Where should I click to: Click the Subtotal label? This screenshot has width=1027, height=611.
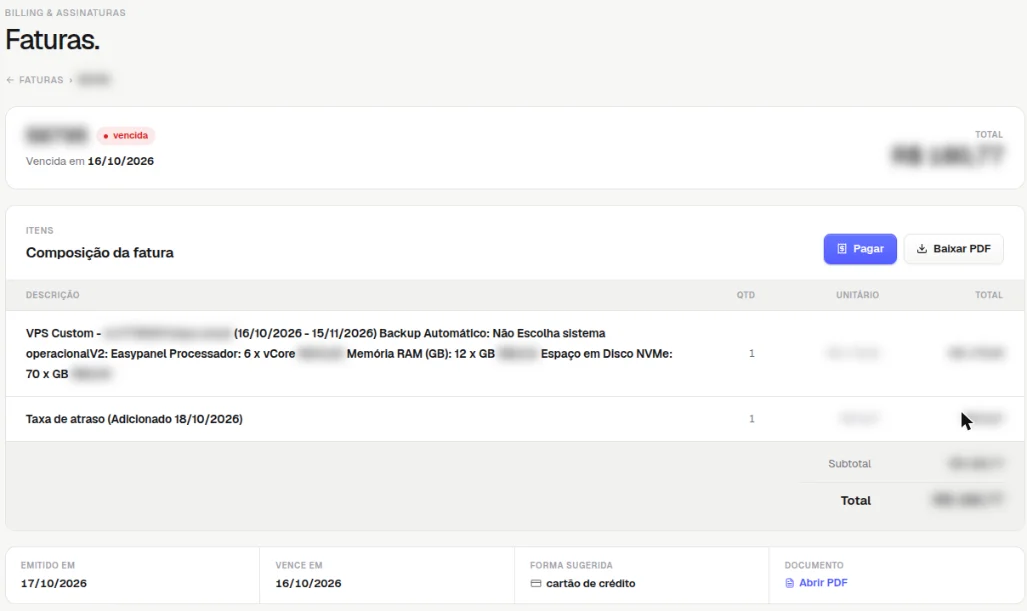tap(850, 464)
